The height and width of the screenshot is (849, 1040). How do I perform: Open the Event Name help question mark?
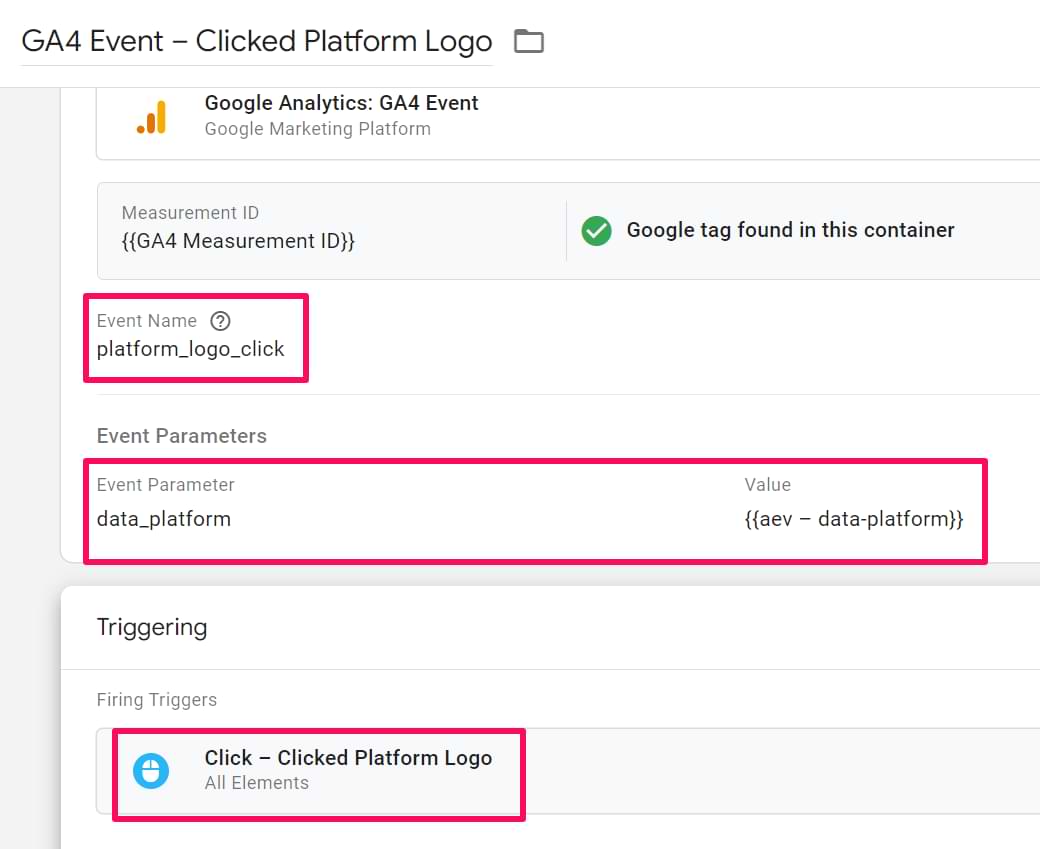[x=220, y=321]
